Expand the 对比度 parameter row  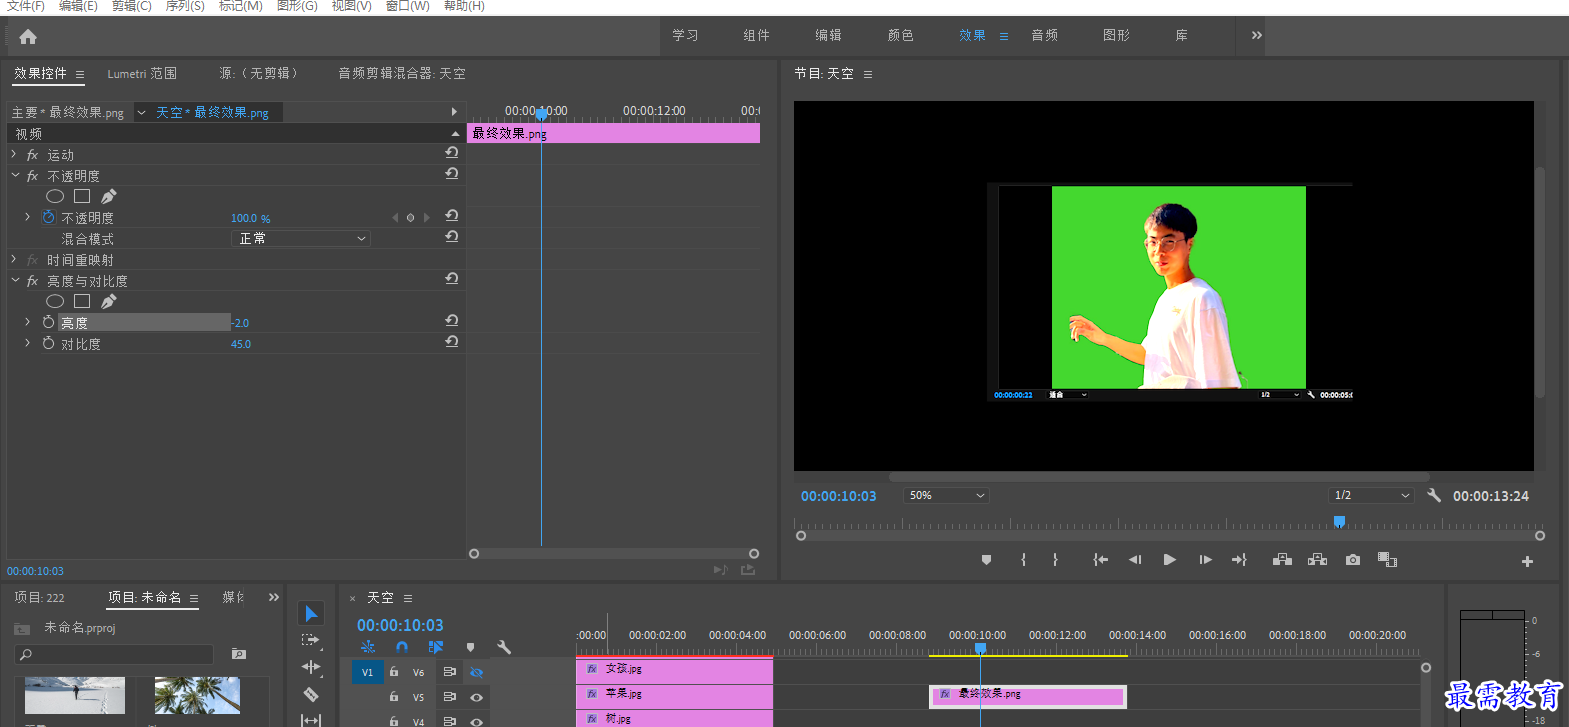(27, 343)
